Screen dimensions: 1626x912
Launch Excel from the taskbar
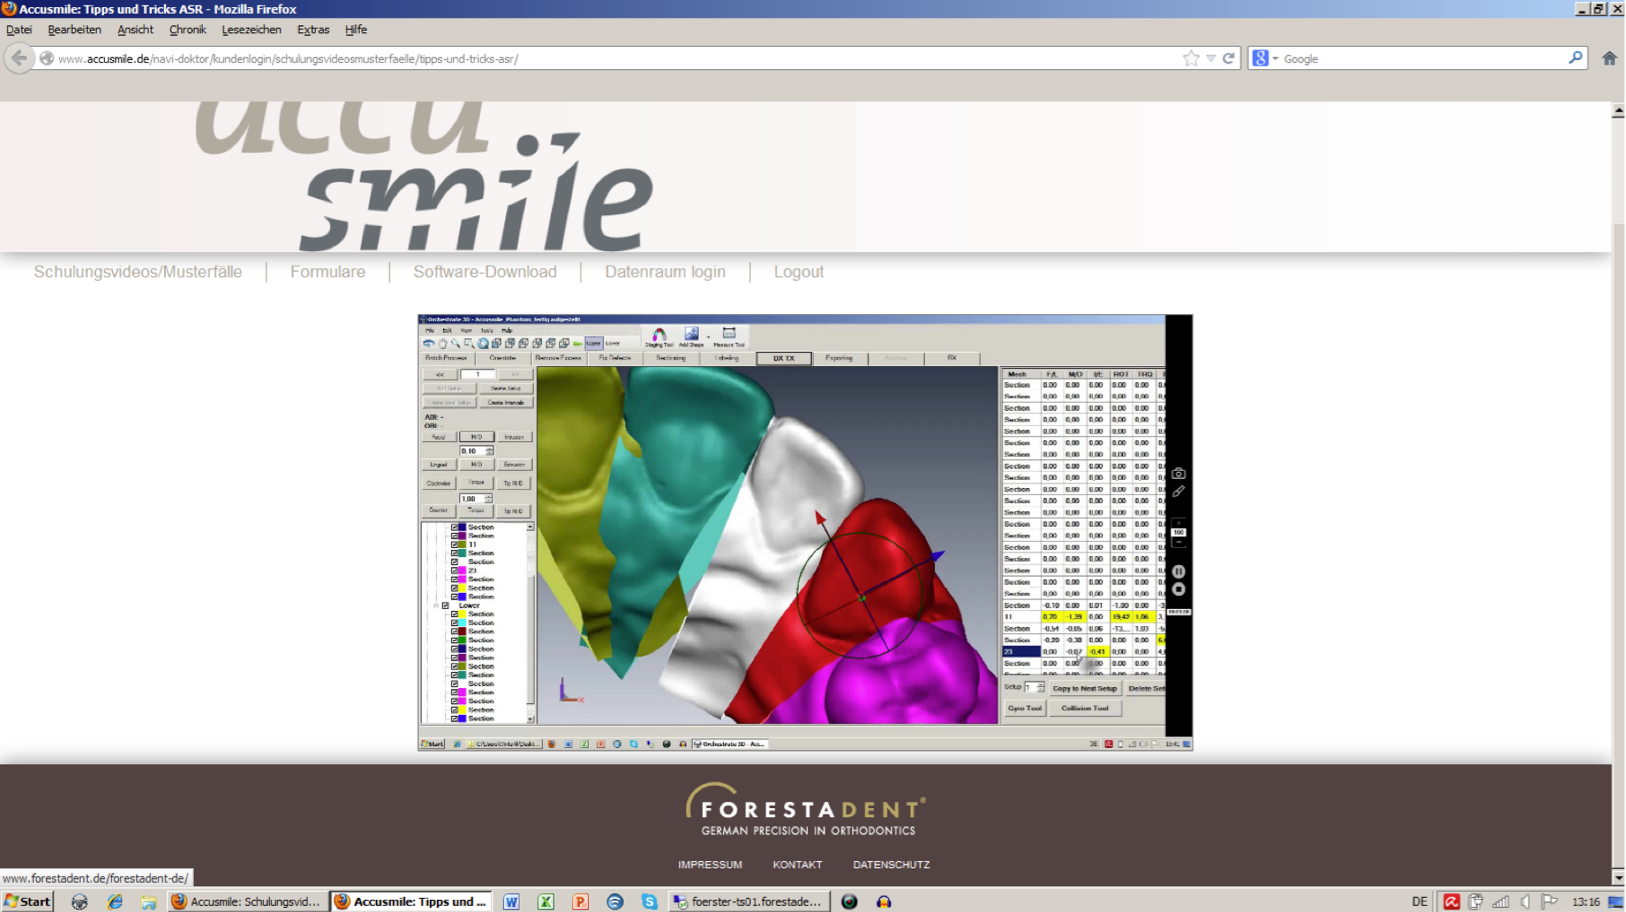point(546,902)
